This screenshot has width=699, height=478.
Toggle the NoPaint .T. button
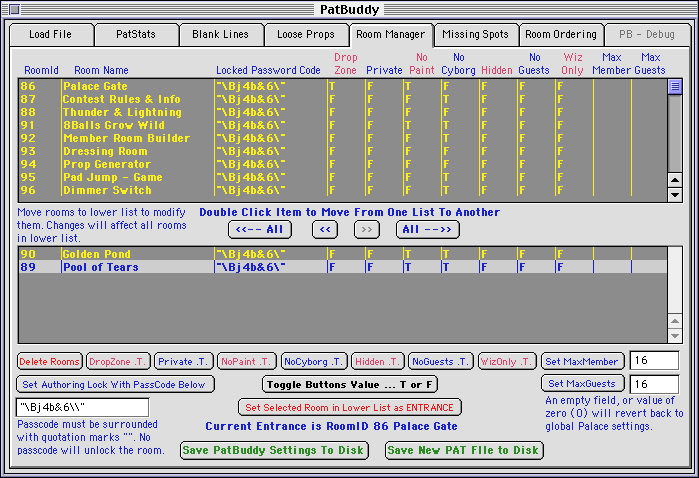pos(246,361)
